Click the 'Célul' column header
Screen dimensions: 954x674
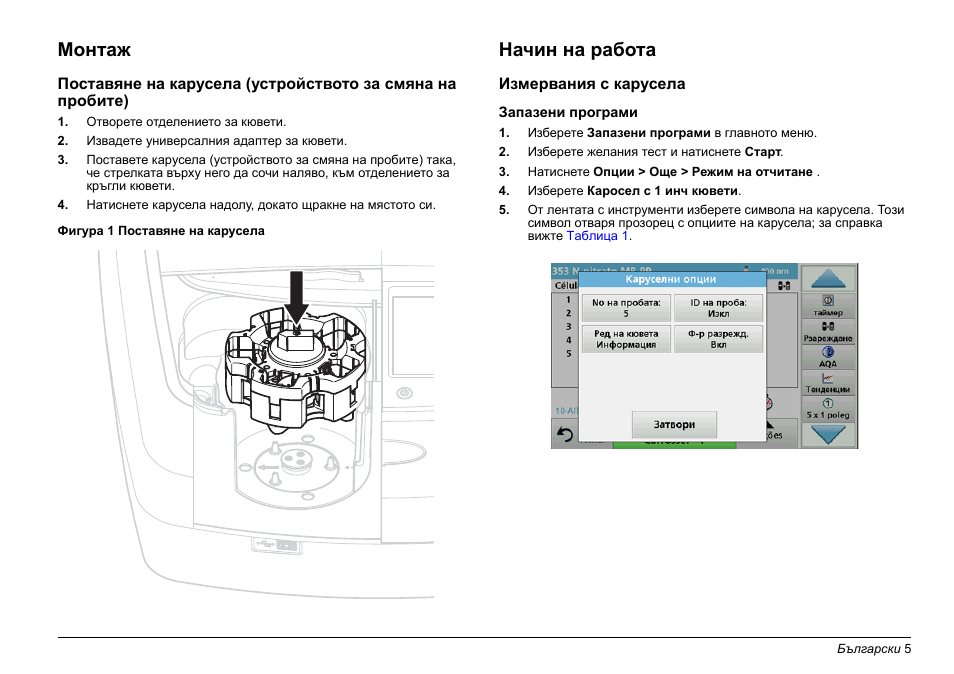566,285
